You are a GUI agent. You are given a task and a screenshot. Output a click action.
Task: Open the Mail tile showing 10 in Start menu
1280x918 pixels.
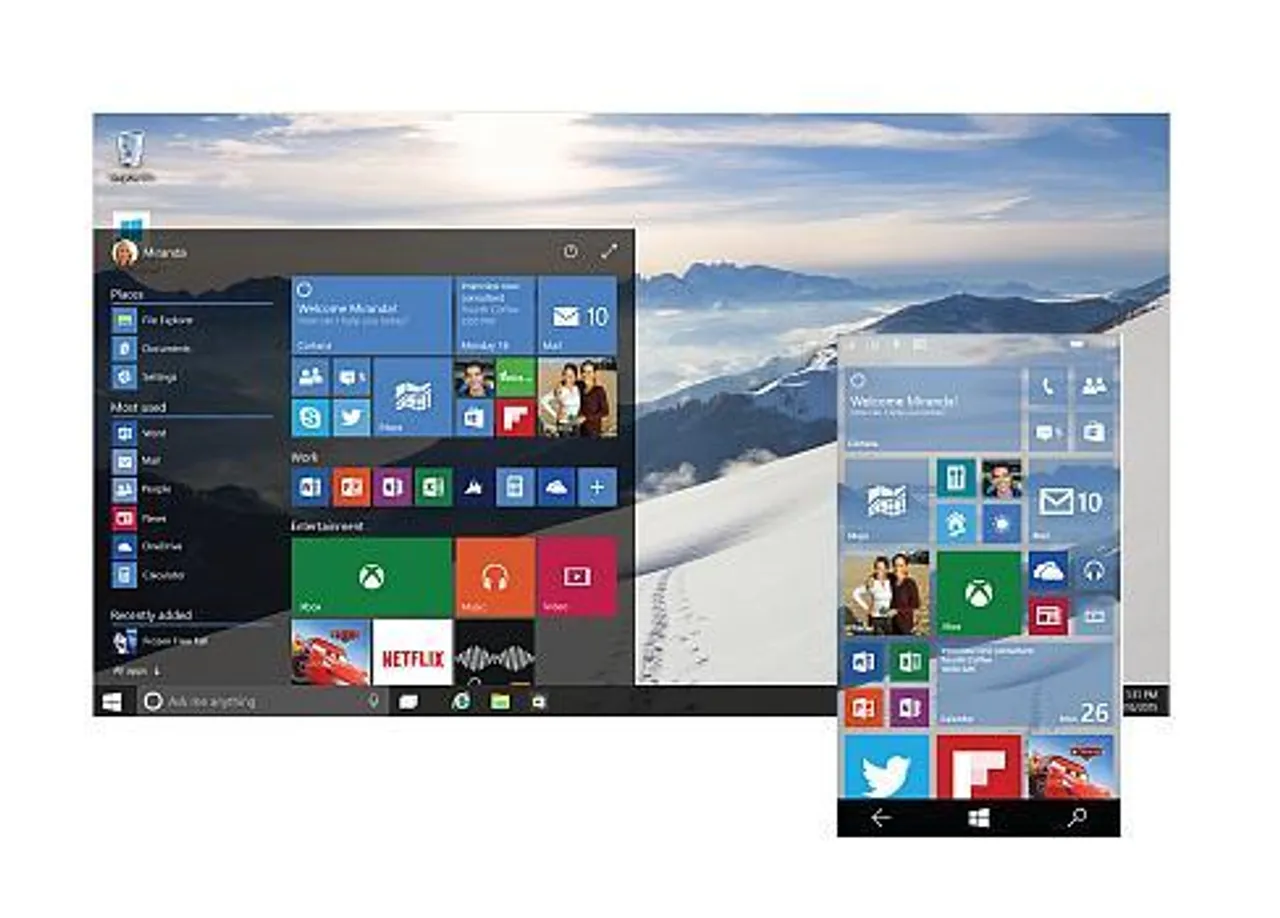(577, 315)
